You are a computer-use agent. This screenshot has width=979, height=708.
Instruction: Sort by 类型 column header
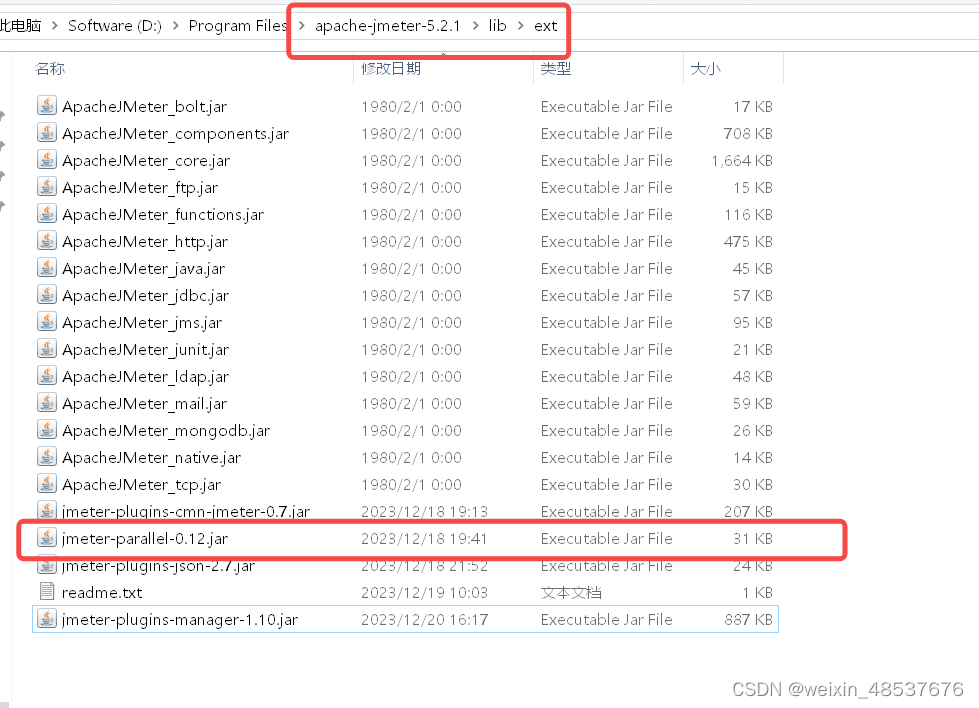tap(556, 69)
